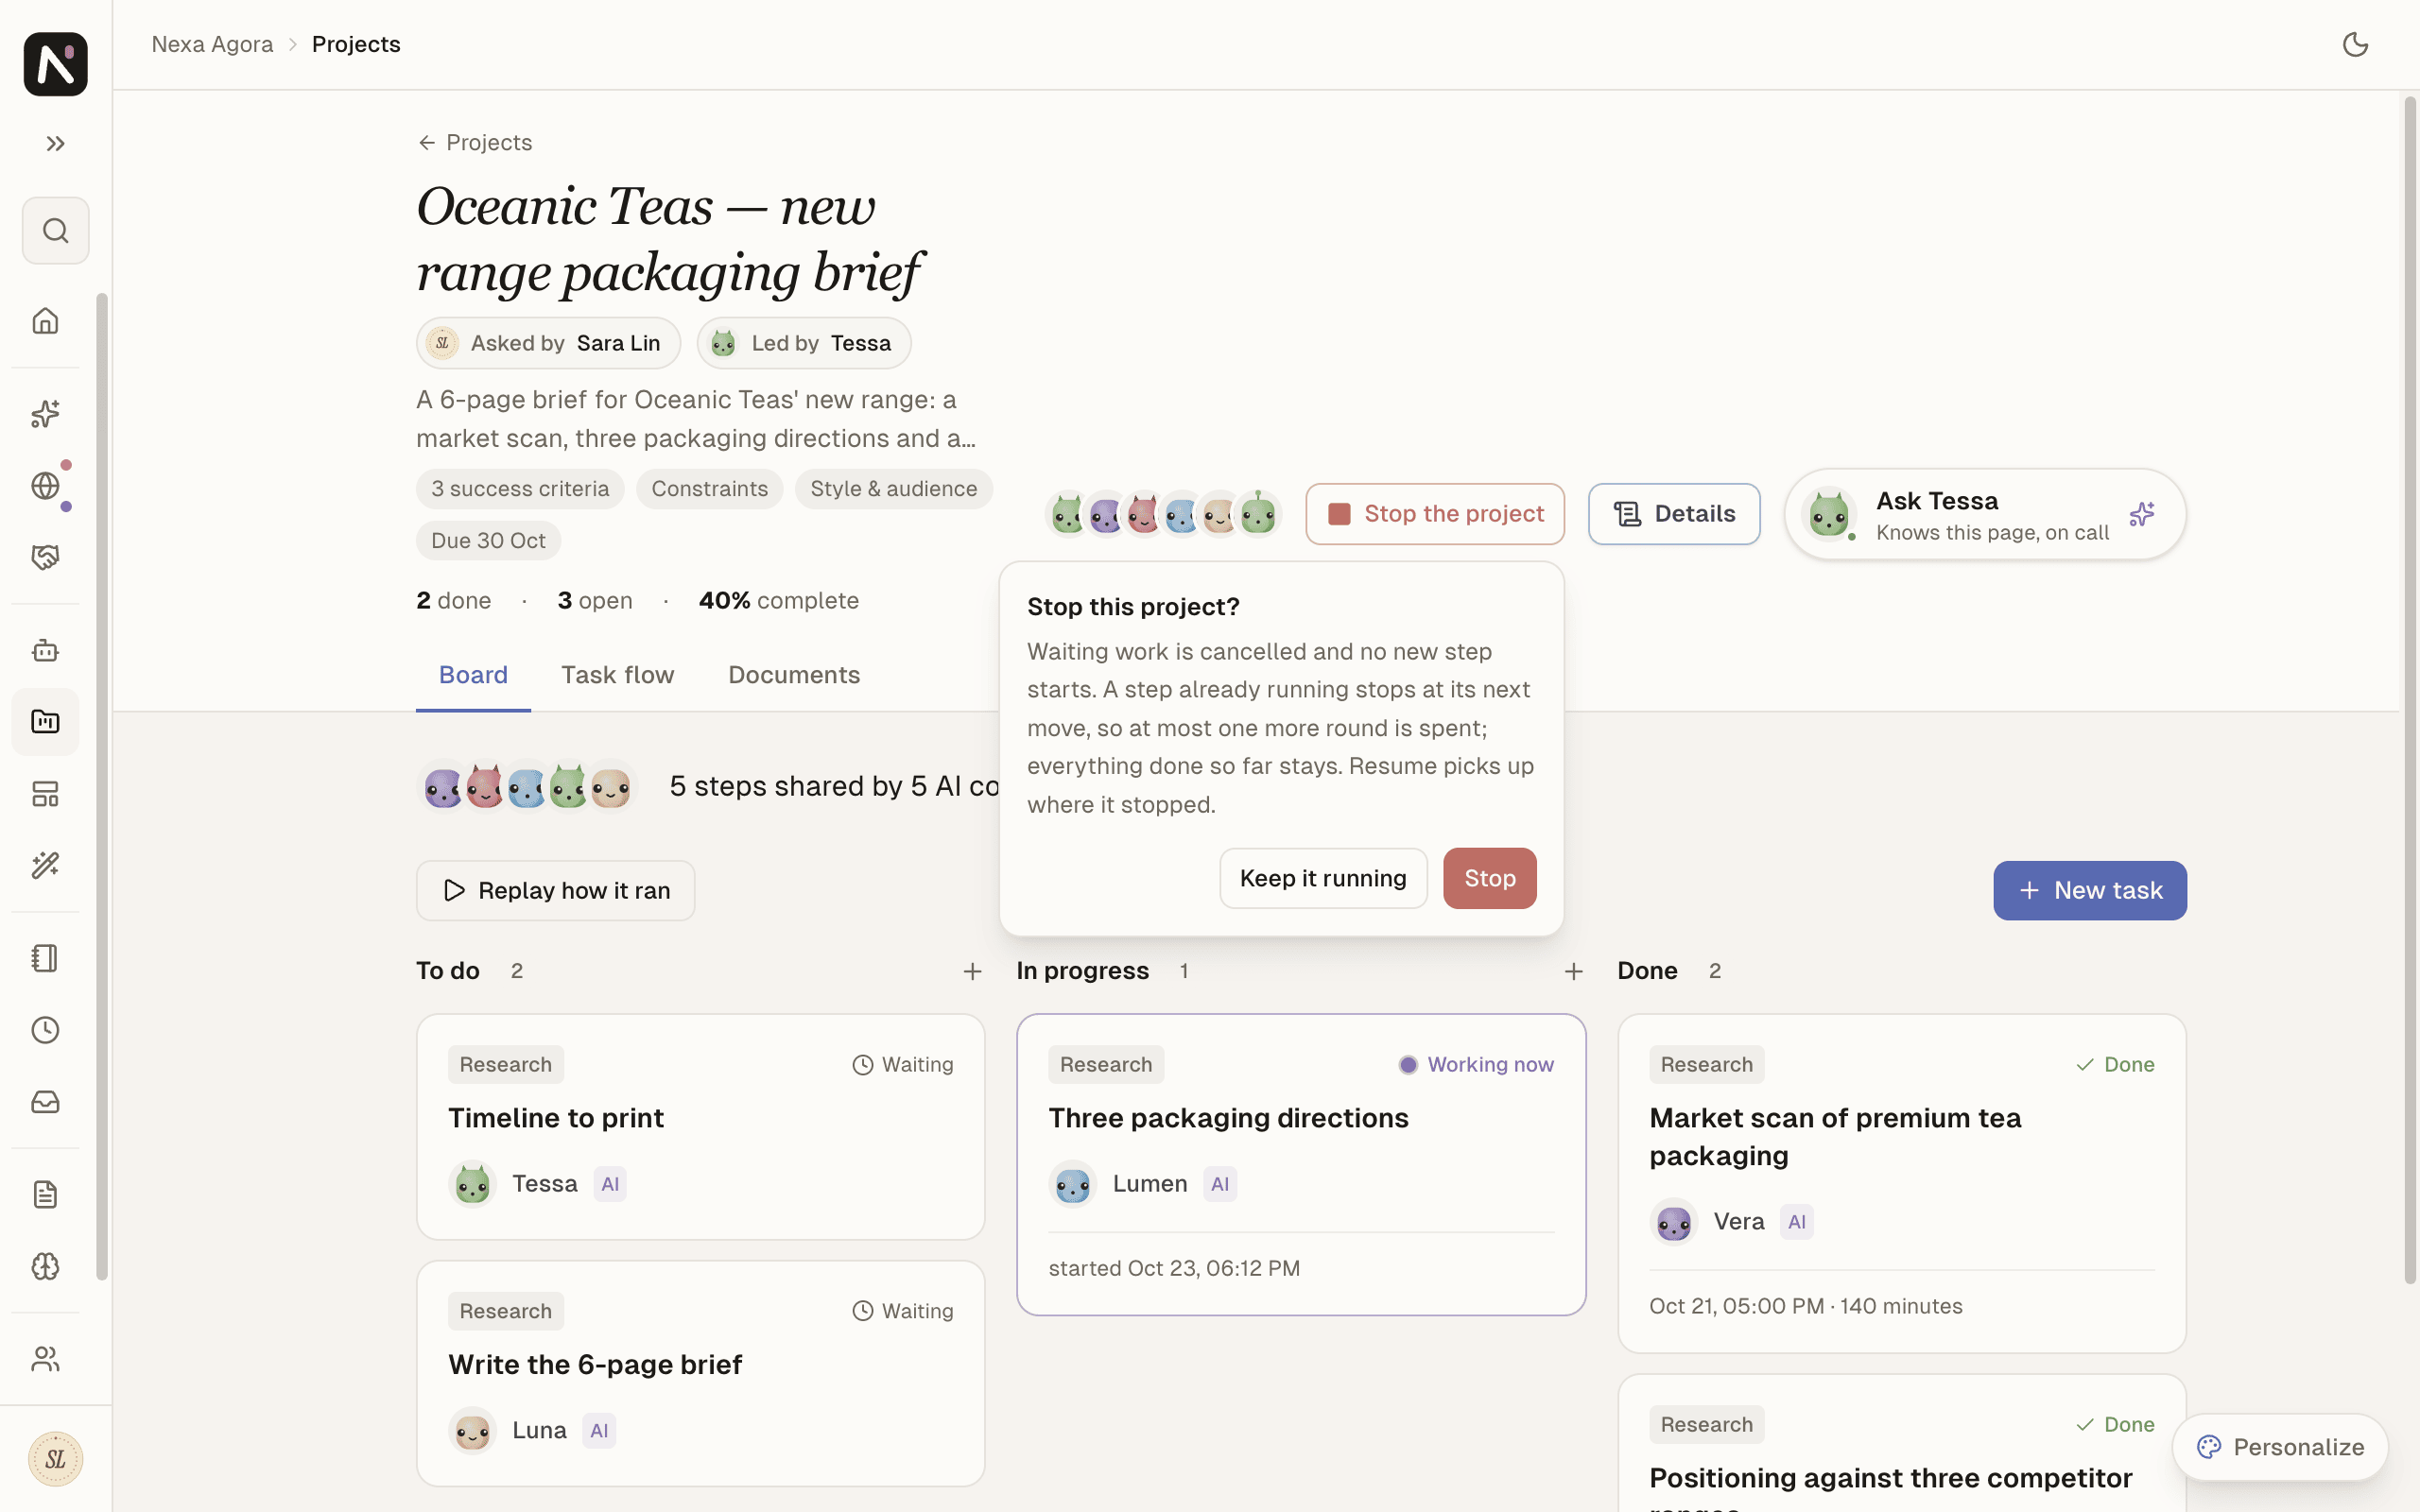Image resolution: width=2420 pixels, height=1512 pixels.
Task: Add a card with In progress plus icon
Action: 1573,971
